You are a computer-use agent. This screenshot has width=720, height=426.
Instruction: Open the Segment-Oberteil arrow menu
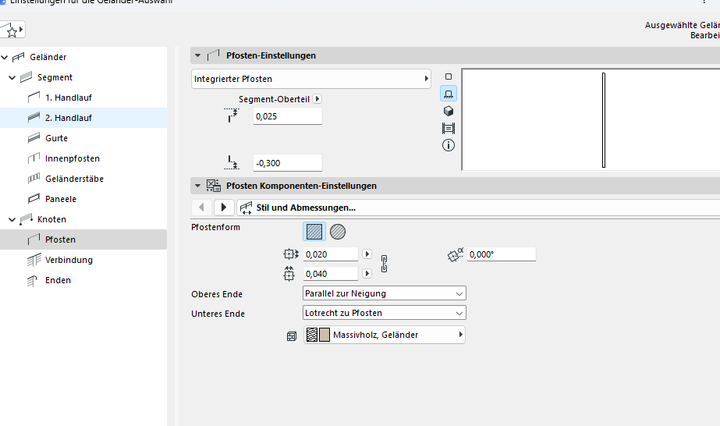click(317, 99)
